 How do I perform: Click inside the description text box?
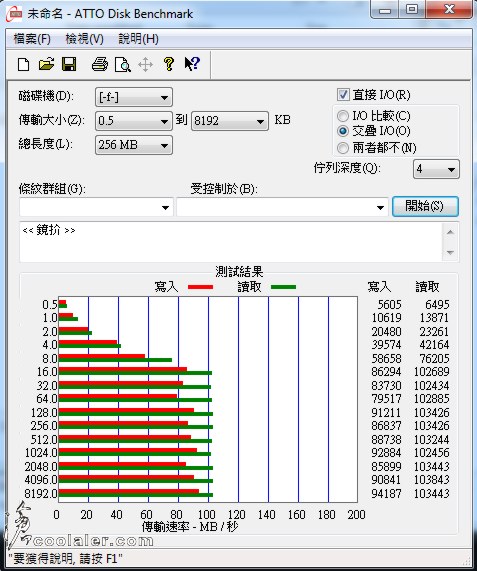pos(231,242)
